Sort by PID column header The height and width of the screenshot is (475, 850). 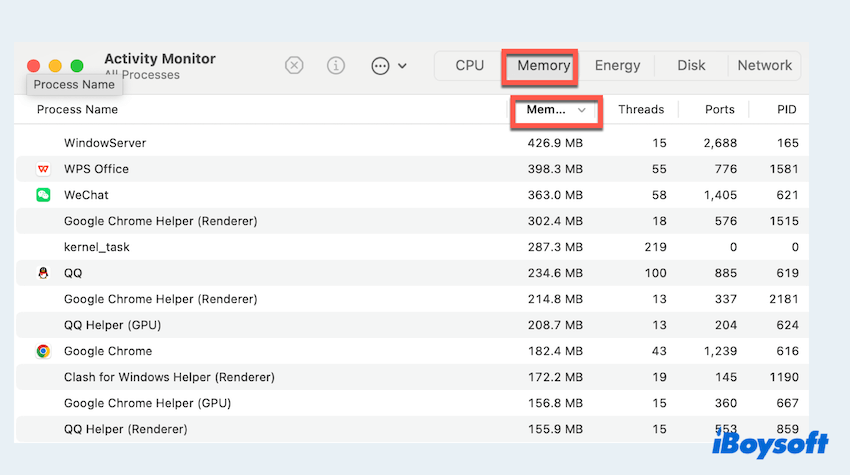(786, 110)
